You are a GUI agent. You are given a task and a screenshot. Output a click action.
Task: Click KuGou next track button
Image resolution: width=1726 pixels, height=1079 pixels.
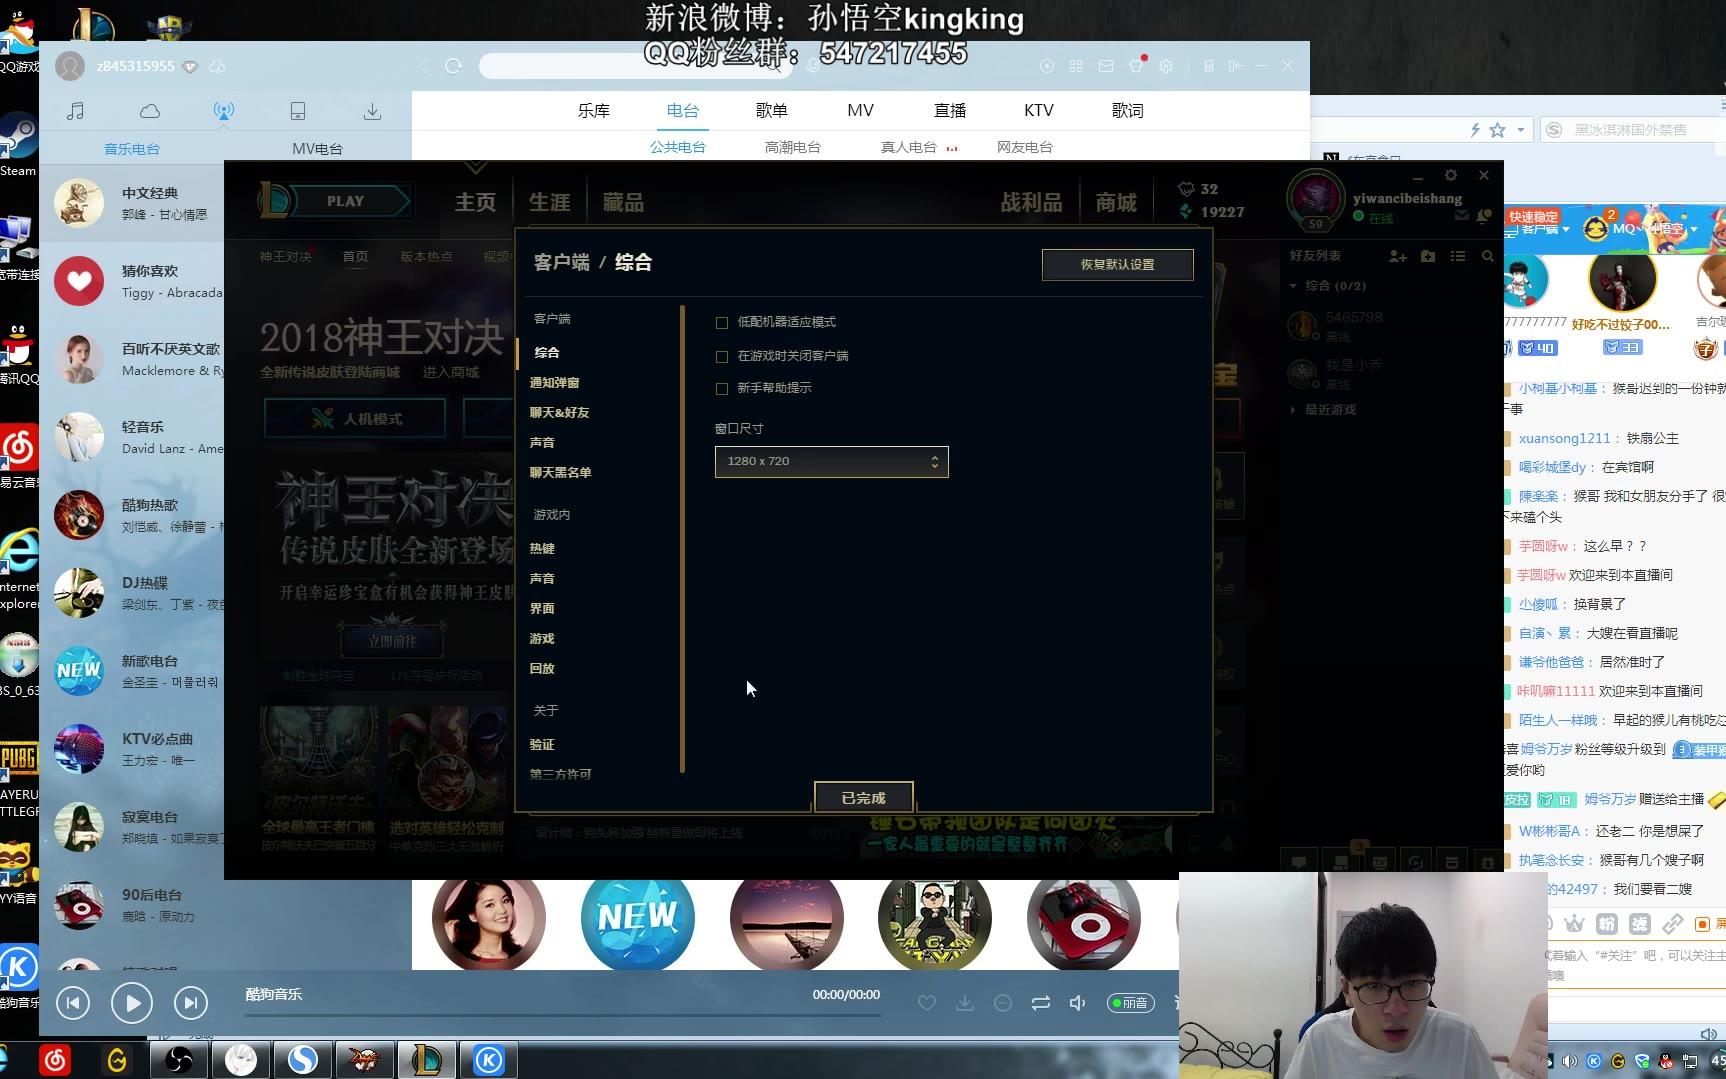(x=191, y=1002)
